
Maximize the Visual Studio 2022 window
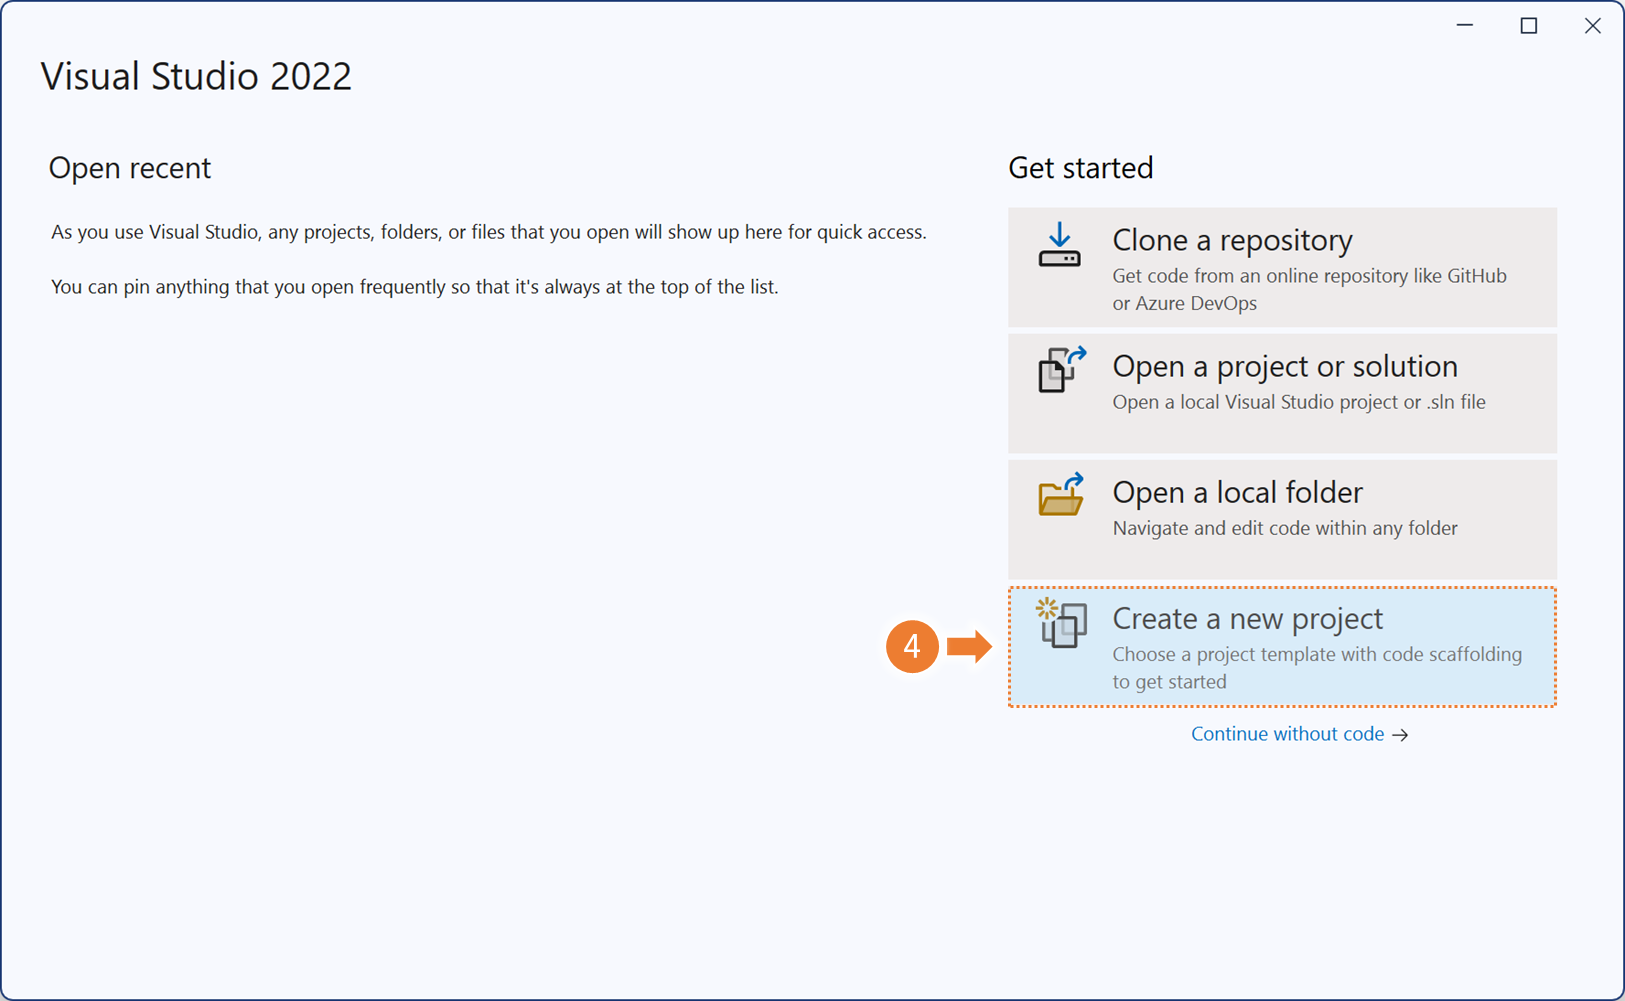pos(1529,25)
